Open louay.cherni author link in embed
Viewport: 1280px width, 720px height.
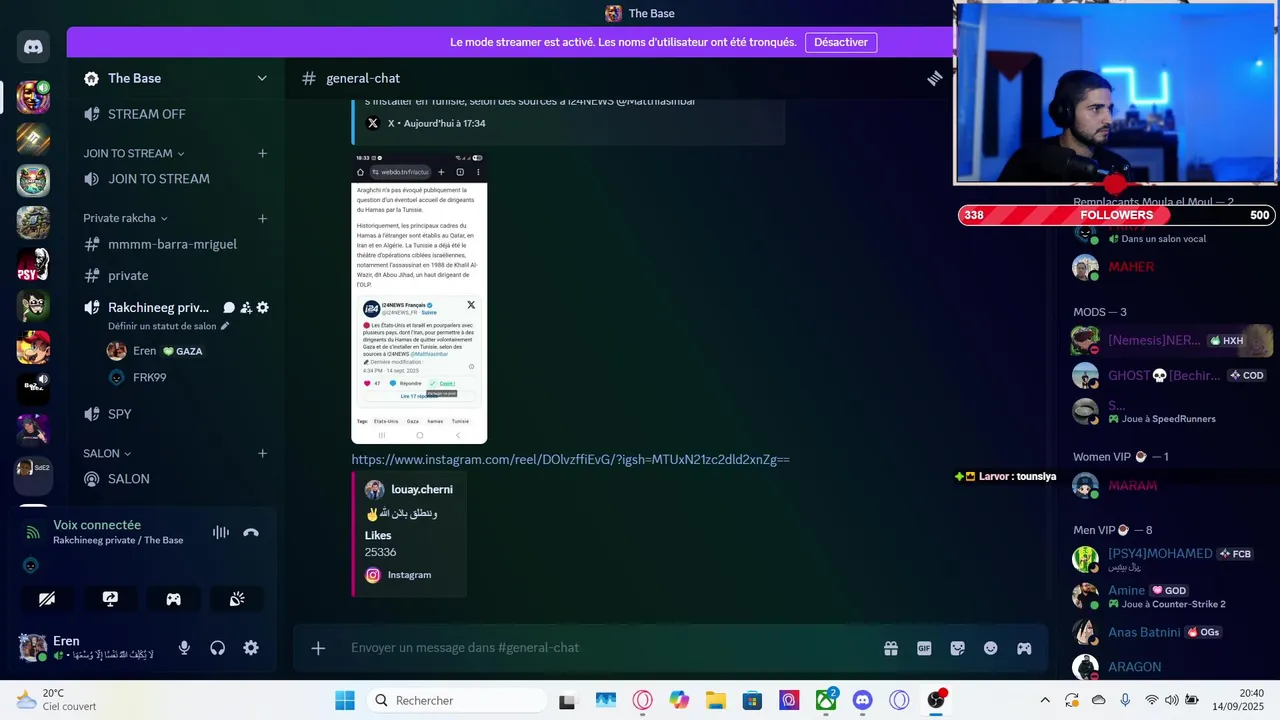click(x=422, y=490)
